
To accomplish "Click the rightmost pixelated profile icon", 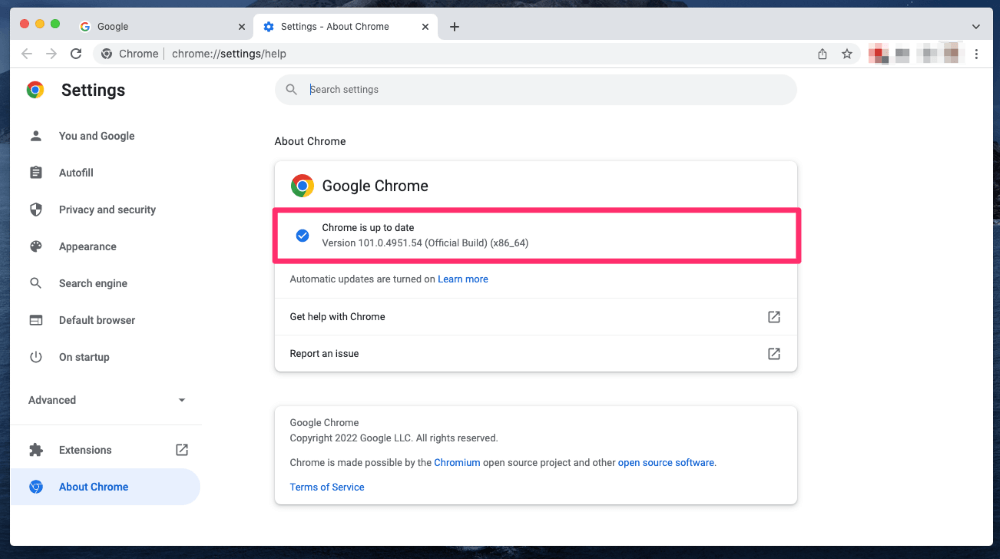I will tap(951, 54).
